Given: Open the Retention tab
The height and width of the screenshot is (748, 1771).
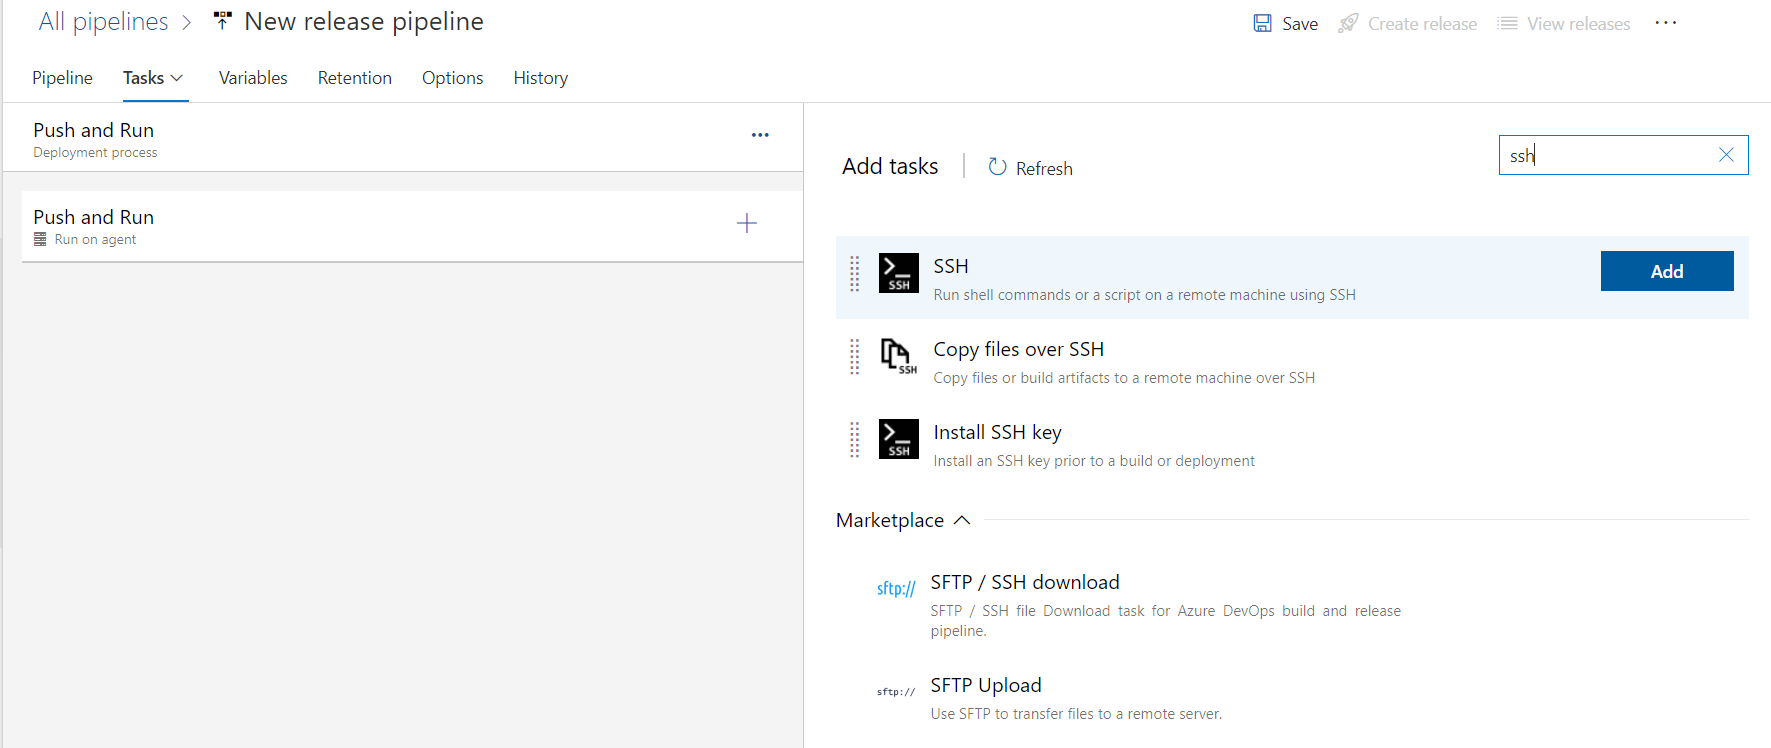Looking at the screenshot, I should point(354,78).
